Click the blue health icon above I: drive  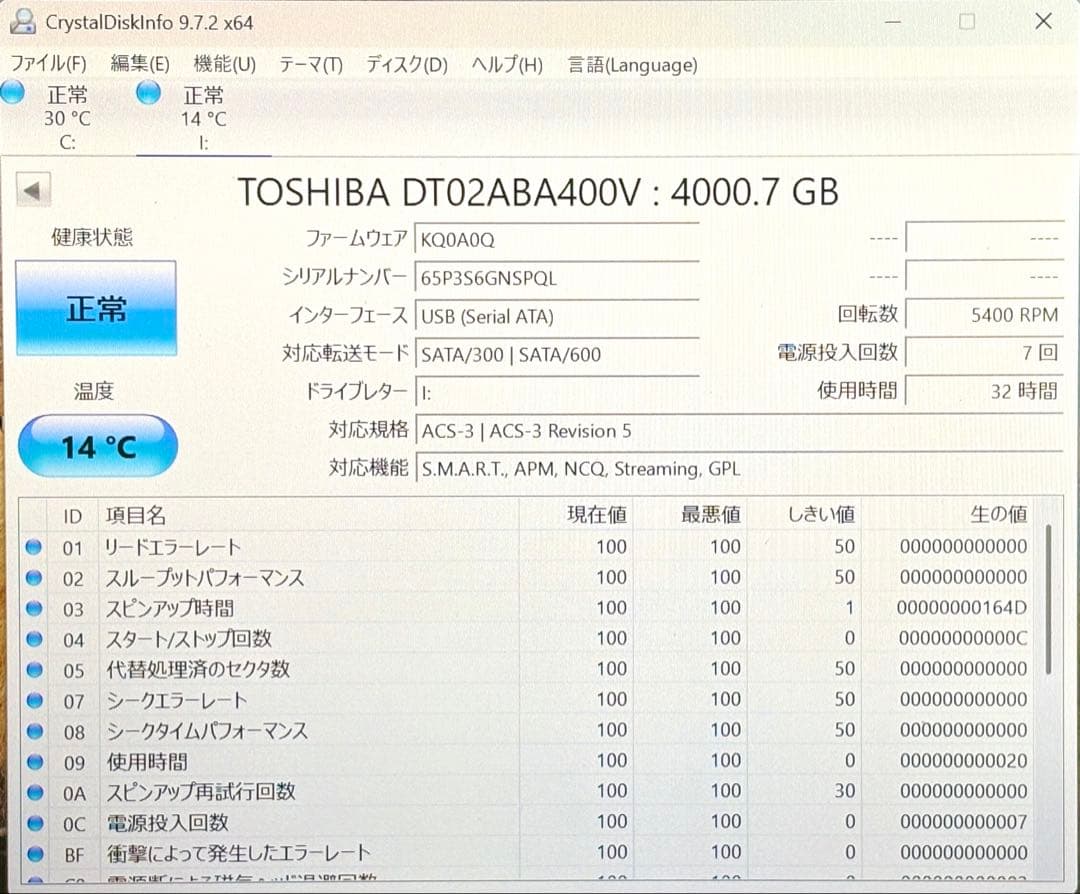click(148, 91)
